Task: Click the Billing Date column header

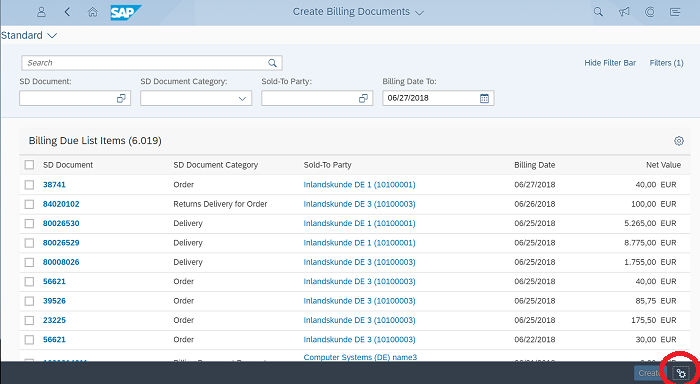Action: (x=534, y=165)
